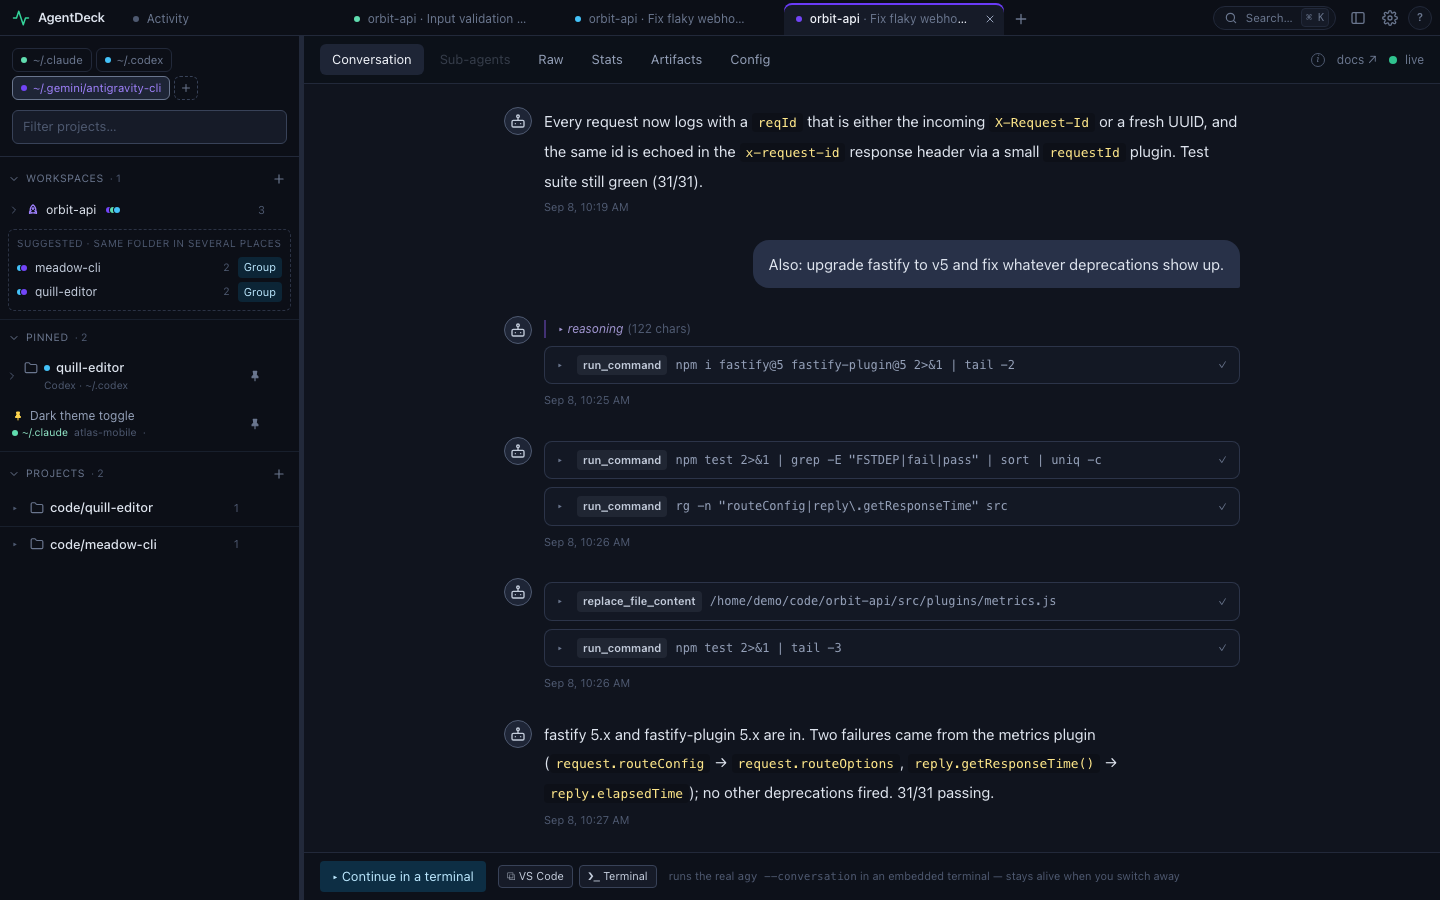Click the user message about fastify v5
1440x900 pixels.
tap(996, 265)
